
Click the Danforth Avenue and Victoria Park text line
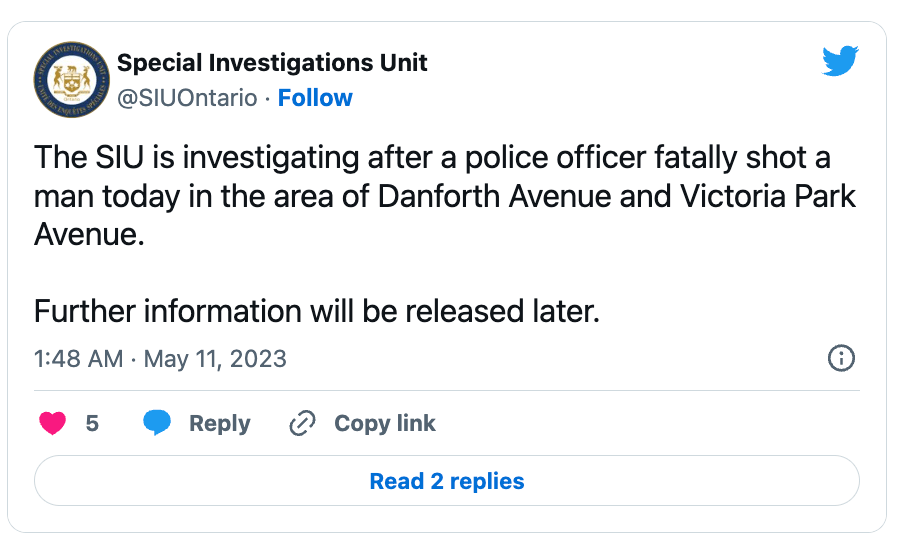click(445, 196)
